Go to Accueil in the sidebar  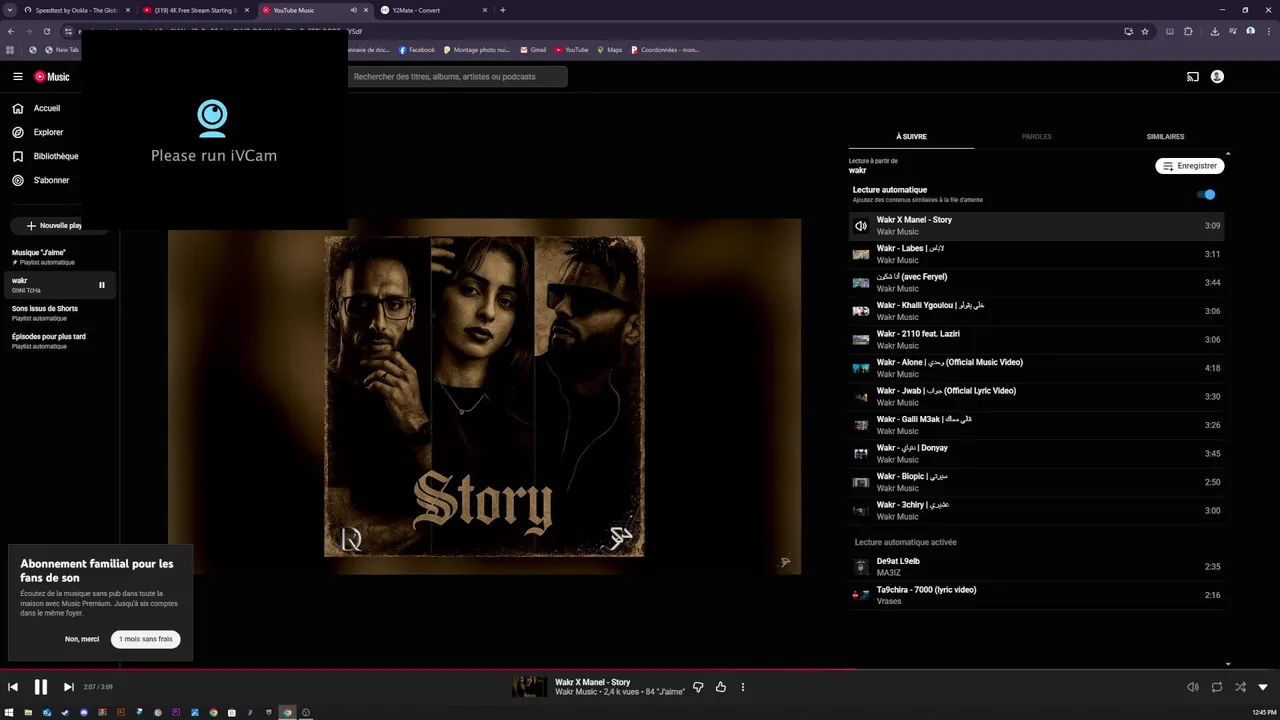pos(37,108)
